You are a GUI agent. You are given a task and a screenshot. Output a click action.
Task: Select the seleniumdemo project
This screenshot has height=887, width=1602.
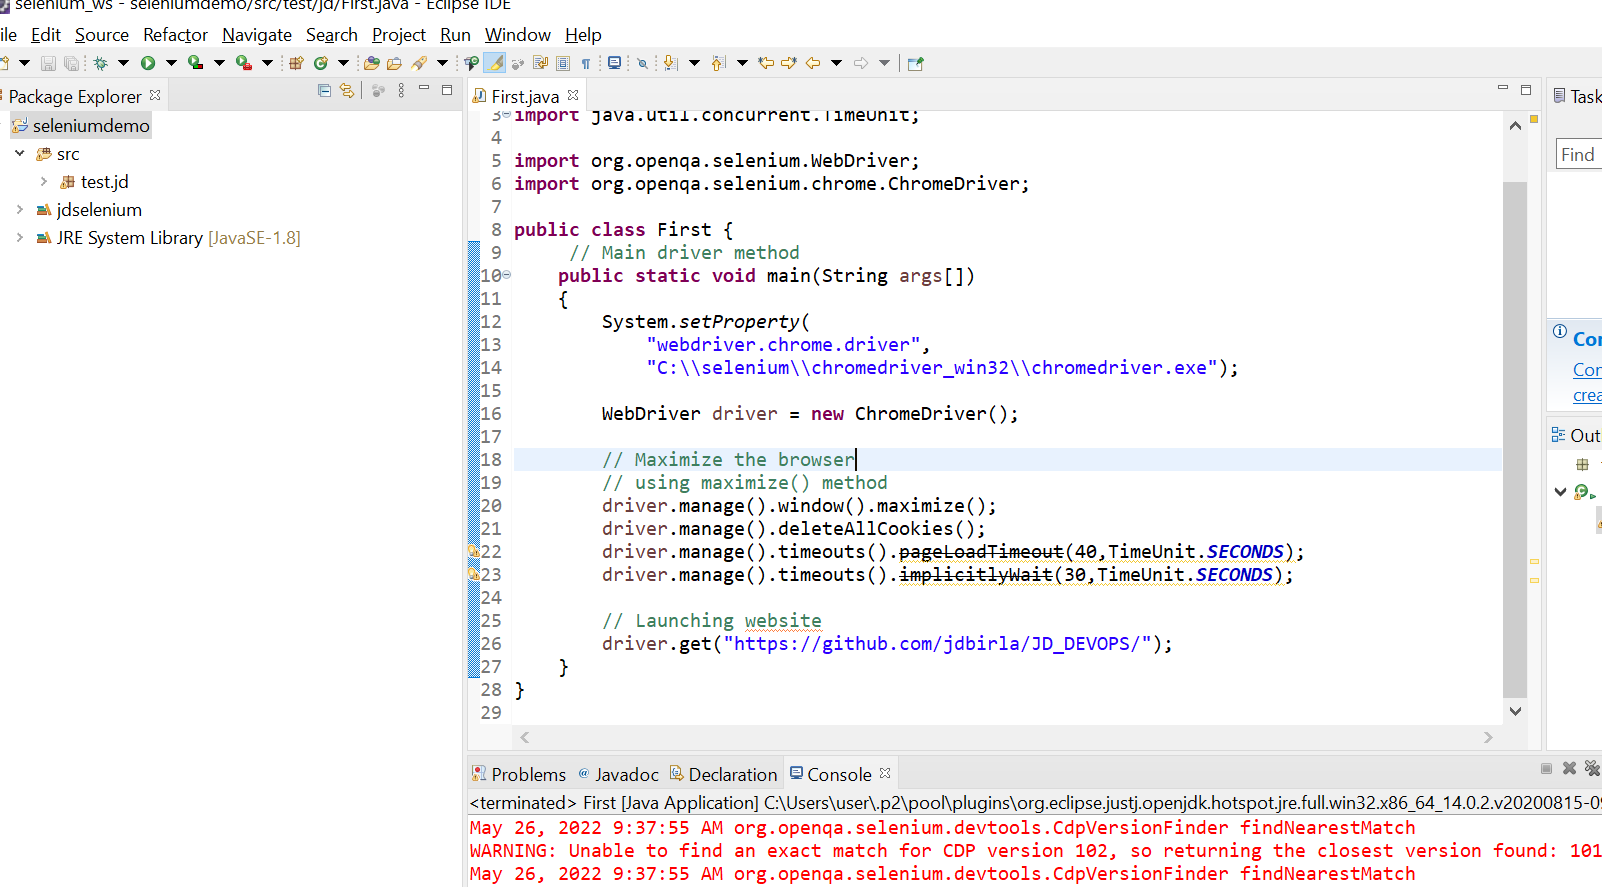pos(81,125)
